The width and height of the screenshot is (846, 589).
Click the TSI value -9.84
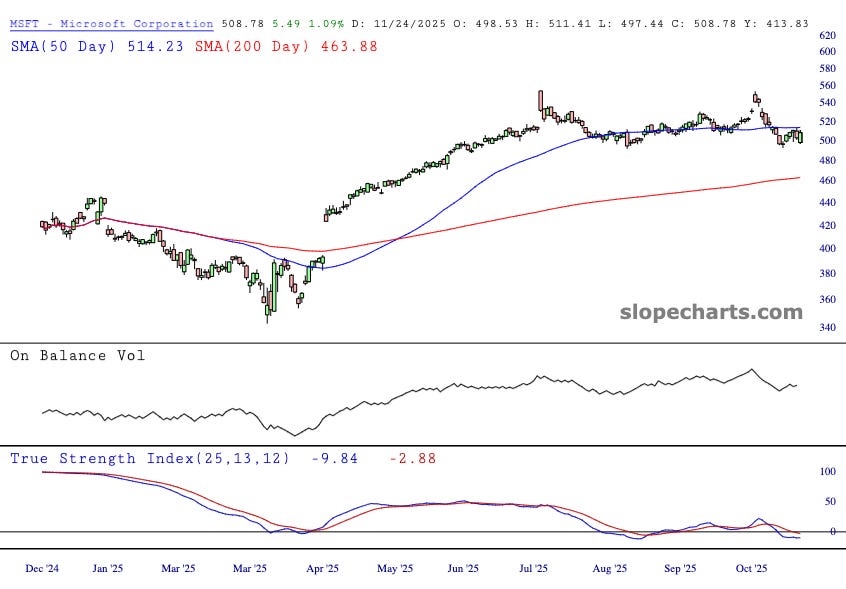pos(335,458)
